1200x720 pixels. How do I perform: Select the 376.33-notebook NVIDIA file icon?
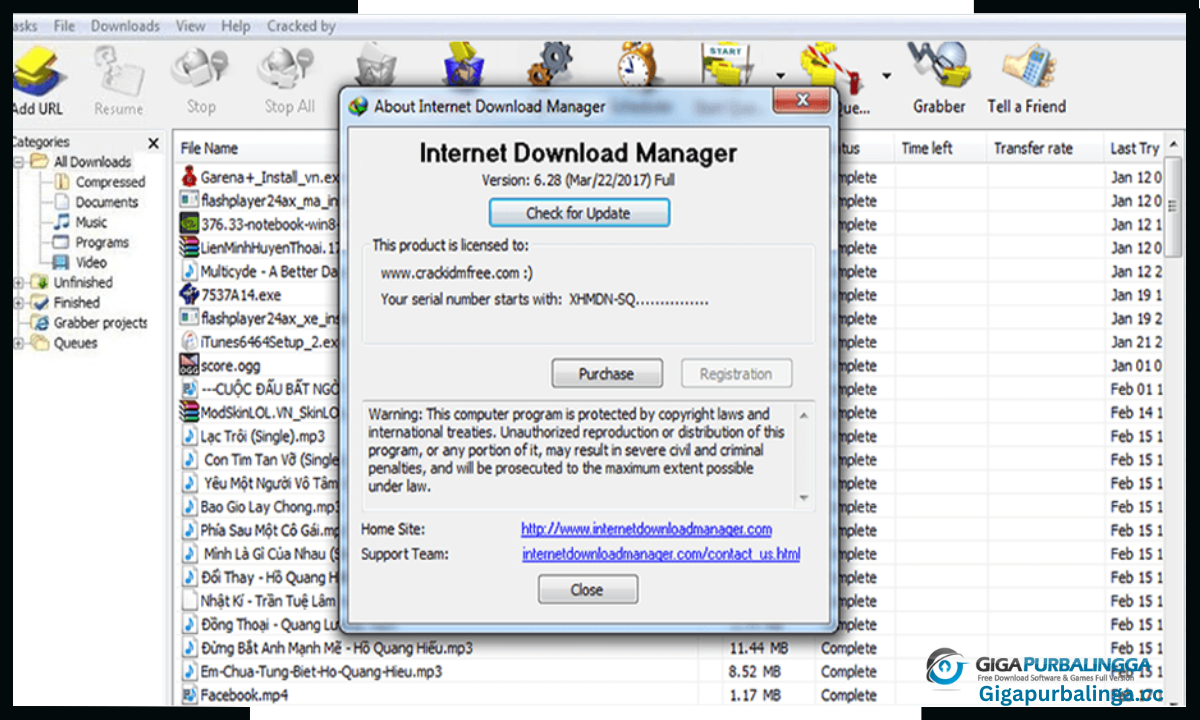pyautogui.click(x=189, y=224)
